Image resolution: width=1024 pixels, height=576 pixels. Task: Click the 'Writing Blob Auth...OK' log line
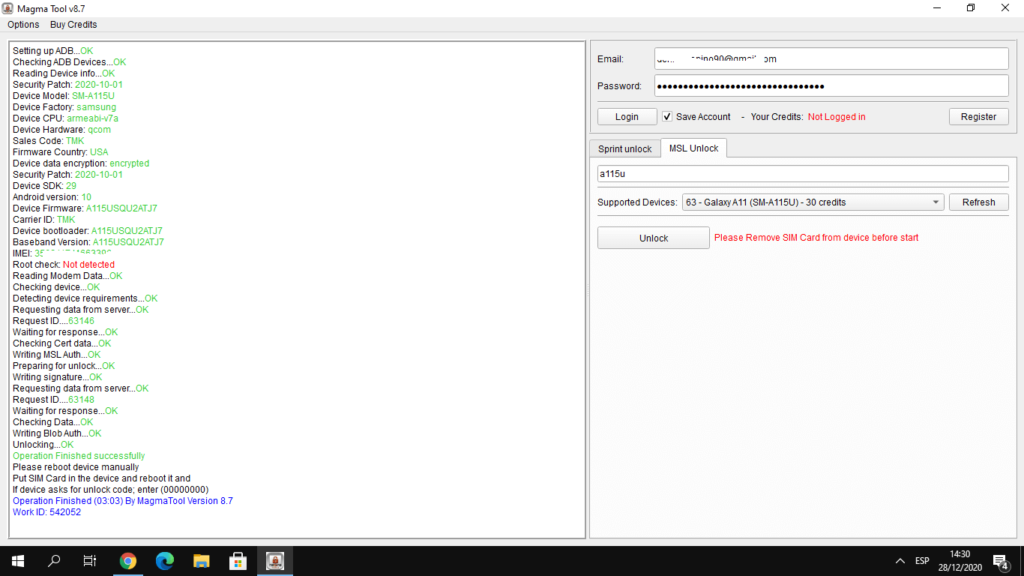click(57, 434)
